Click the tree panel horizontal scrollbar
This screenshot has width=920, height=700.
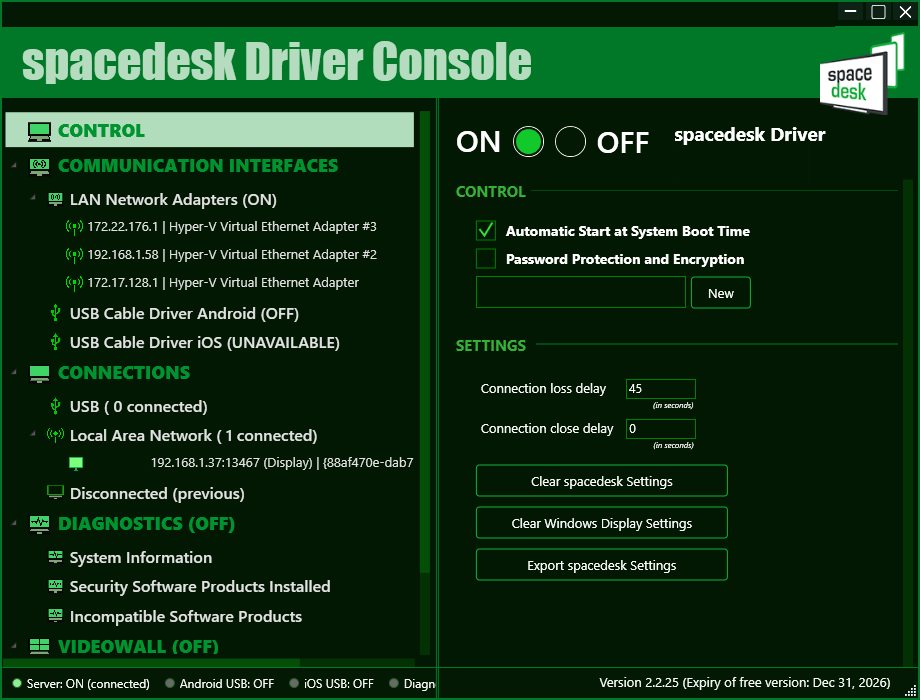[x=153, y=662]
